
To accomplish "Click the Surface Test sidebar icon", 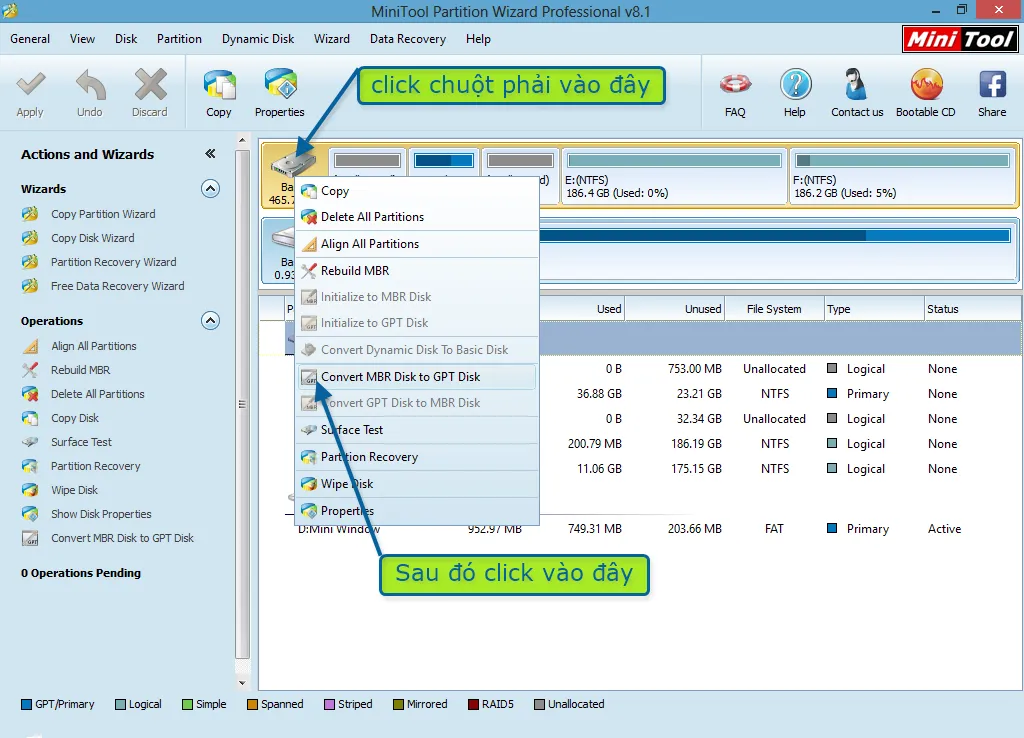I will pyautogui.click(x=30, y=442).
